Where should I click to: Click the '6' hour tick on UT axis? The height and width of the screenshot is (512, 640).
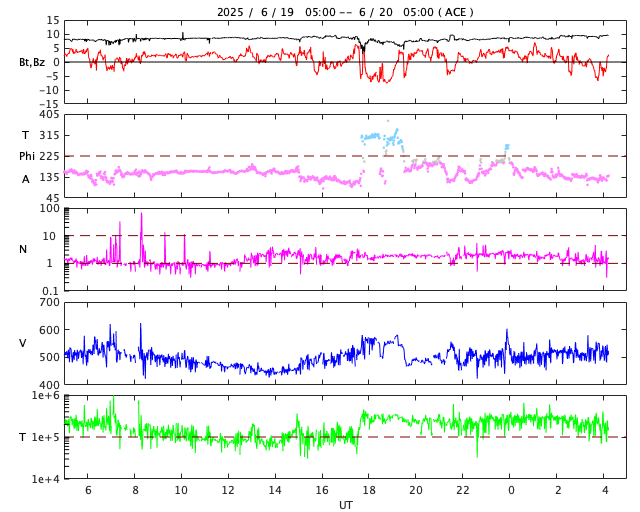88,490
